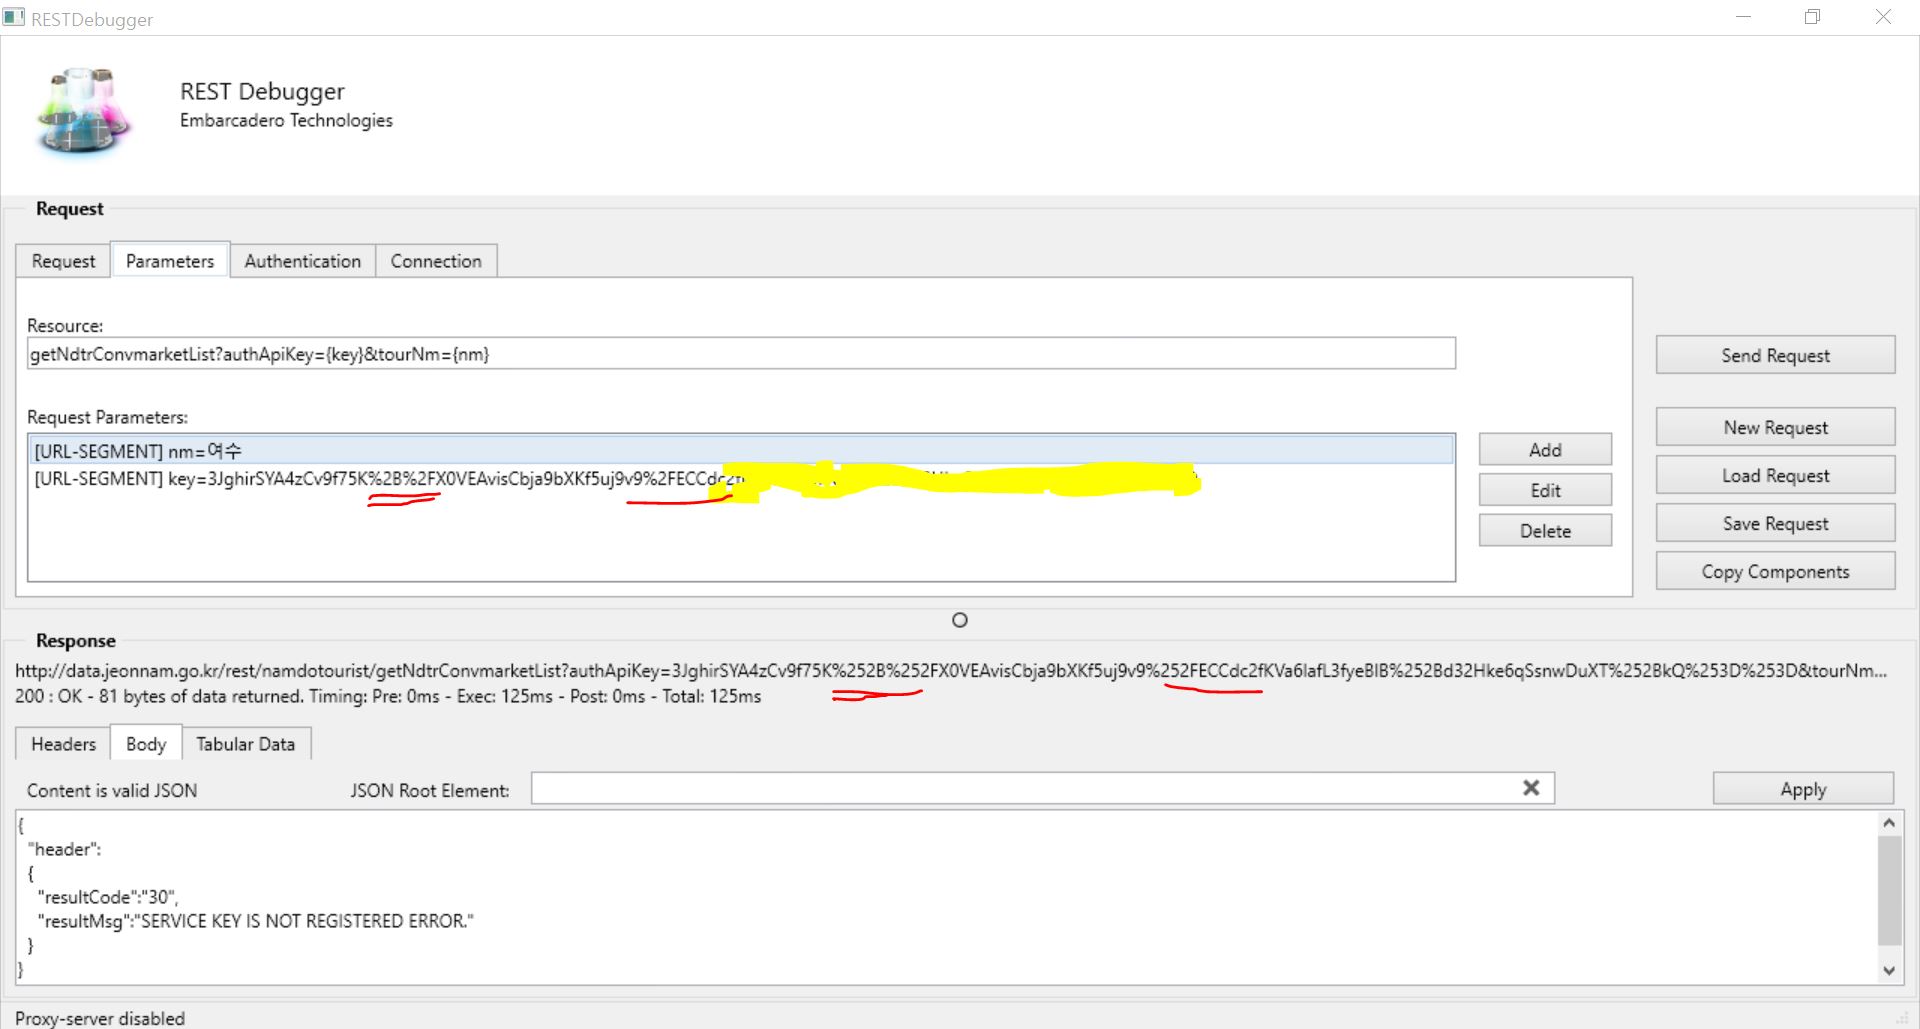Start a New Request

pyautogui.click(x=1775, y=427)
